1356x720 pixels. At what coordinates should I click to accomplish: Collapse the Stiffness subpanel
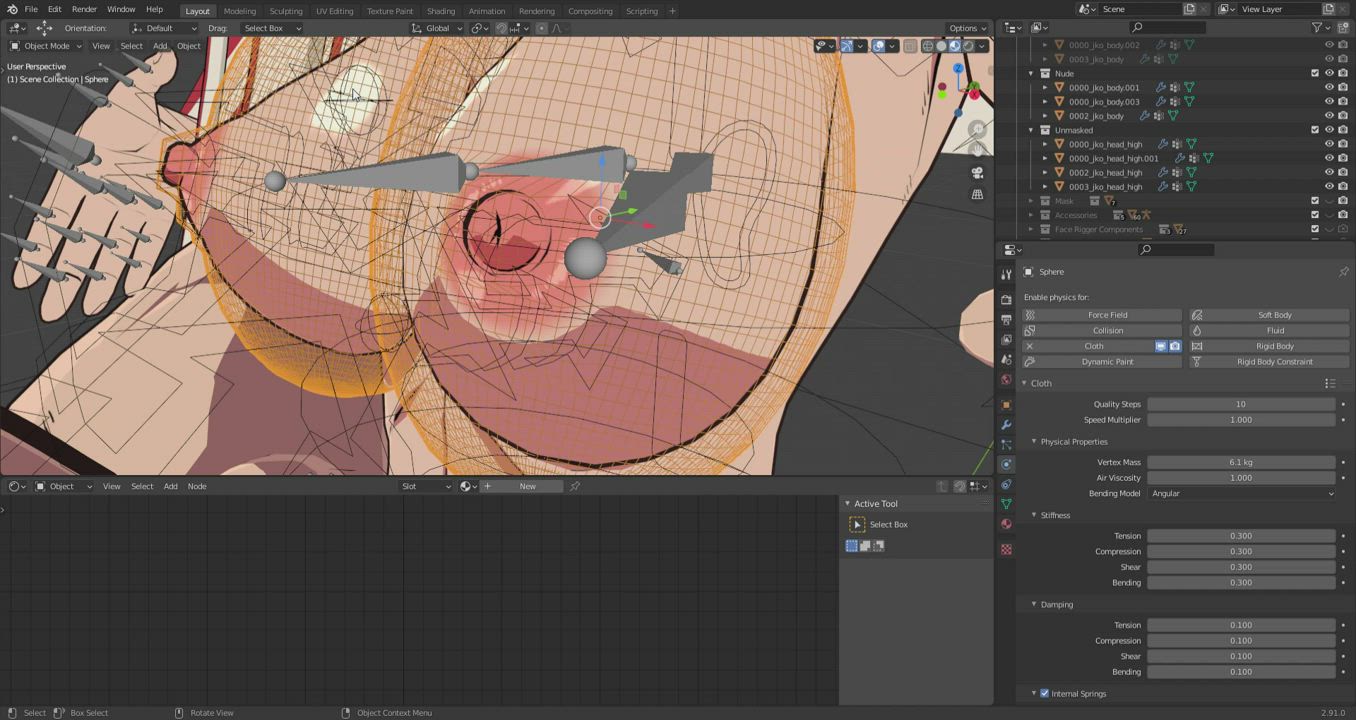[x=1034, y=515]
